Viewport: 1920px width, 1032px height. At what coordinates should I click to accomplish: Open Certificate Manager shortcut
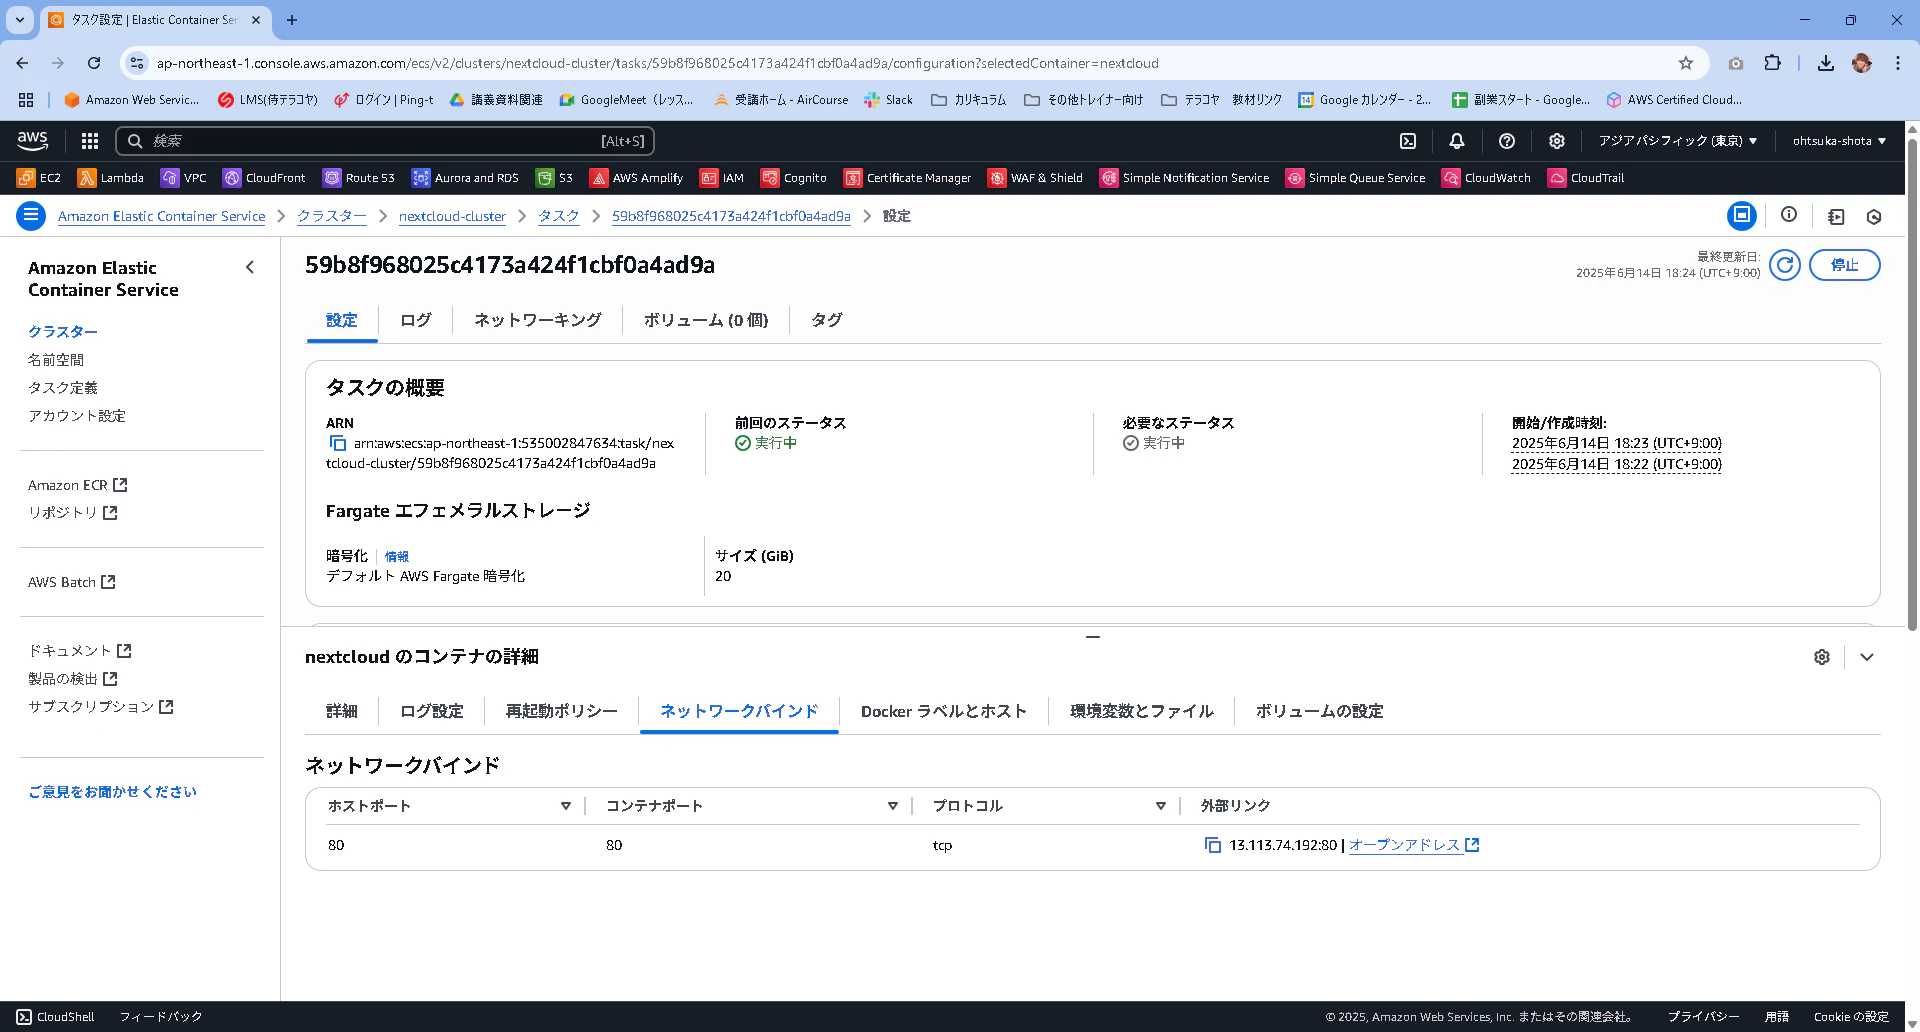pos(908,178)
